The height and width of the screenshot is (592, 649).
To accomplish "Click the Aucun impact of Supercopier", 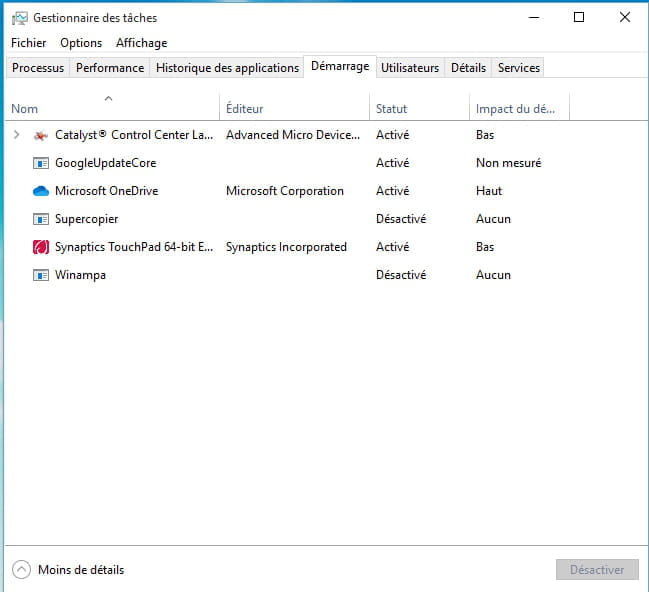I will tap(493, 219).
